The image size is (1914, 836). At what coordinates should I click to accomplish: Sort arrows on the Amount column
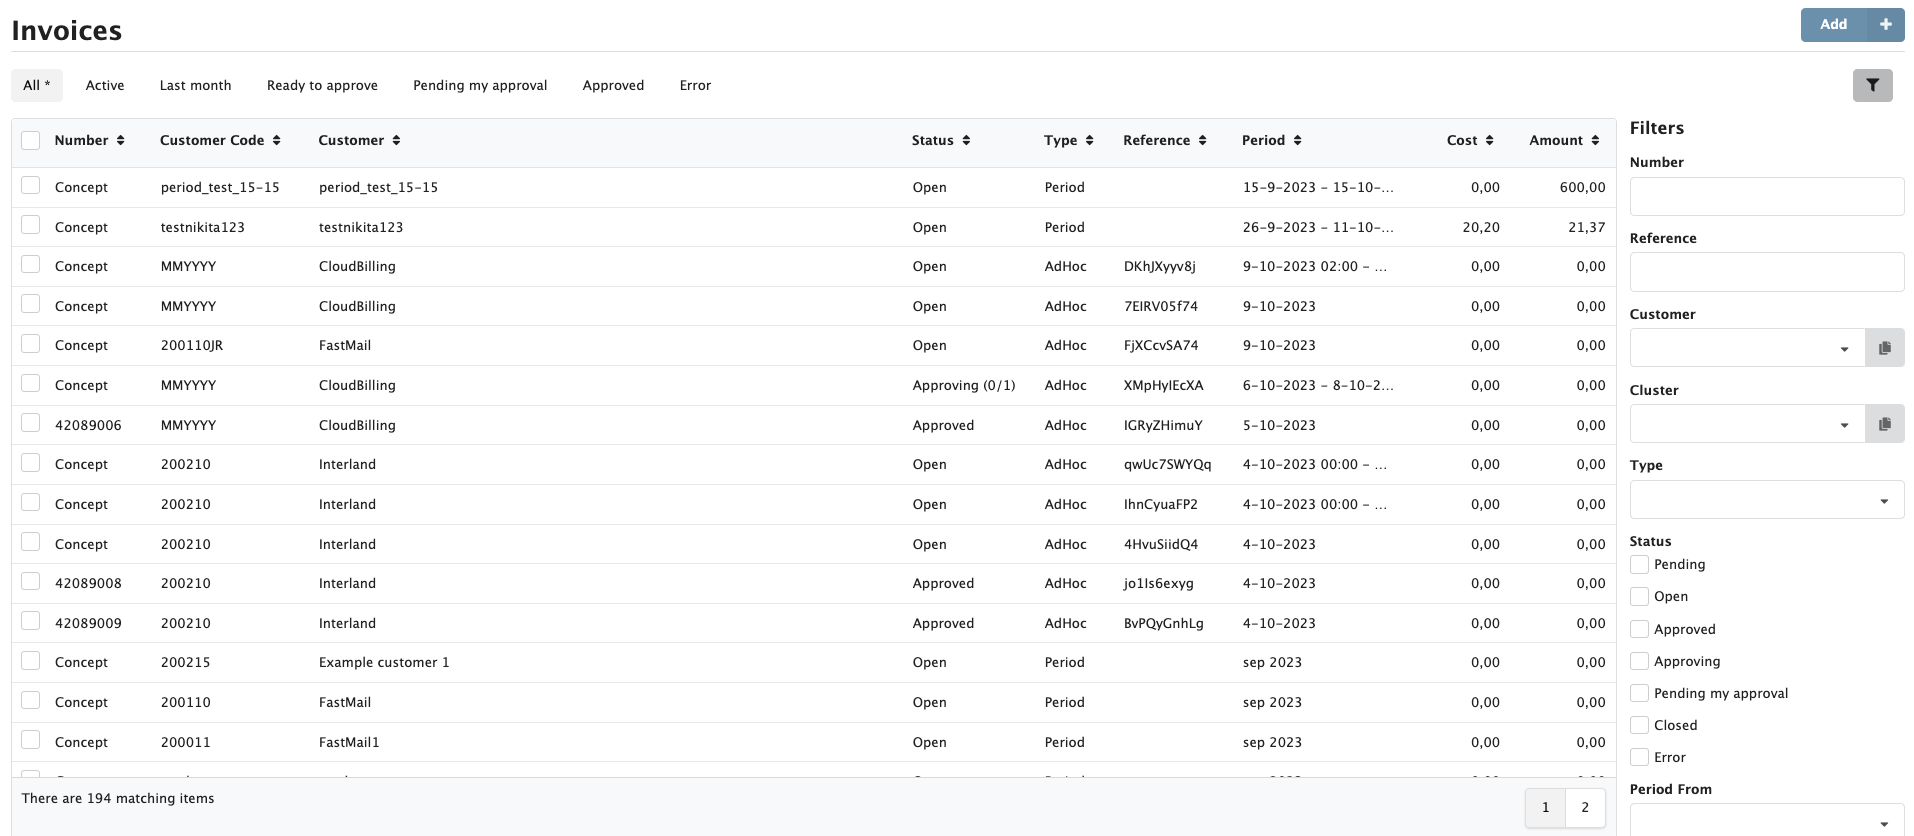pos(1595,141)
